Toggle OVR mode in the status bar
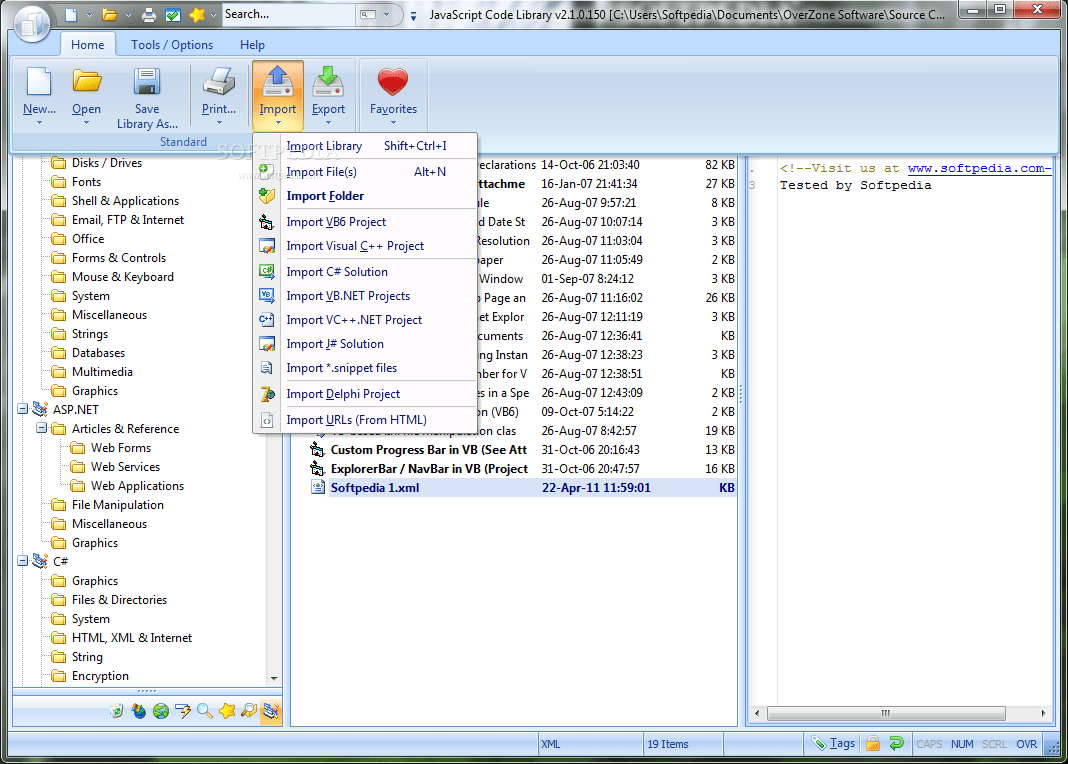The width and height of the screenshot is (1068, 764). [1027, 744]
